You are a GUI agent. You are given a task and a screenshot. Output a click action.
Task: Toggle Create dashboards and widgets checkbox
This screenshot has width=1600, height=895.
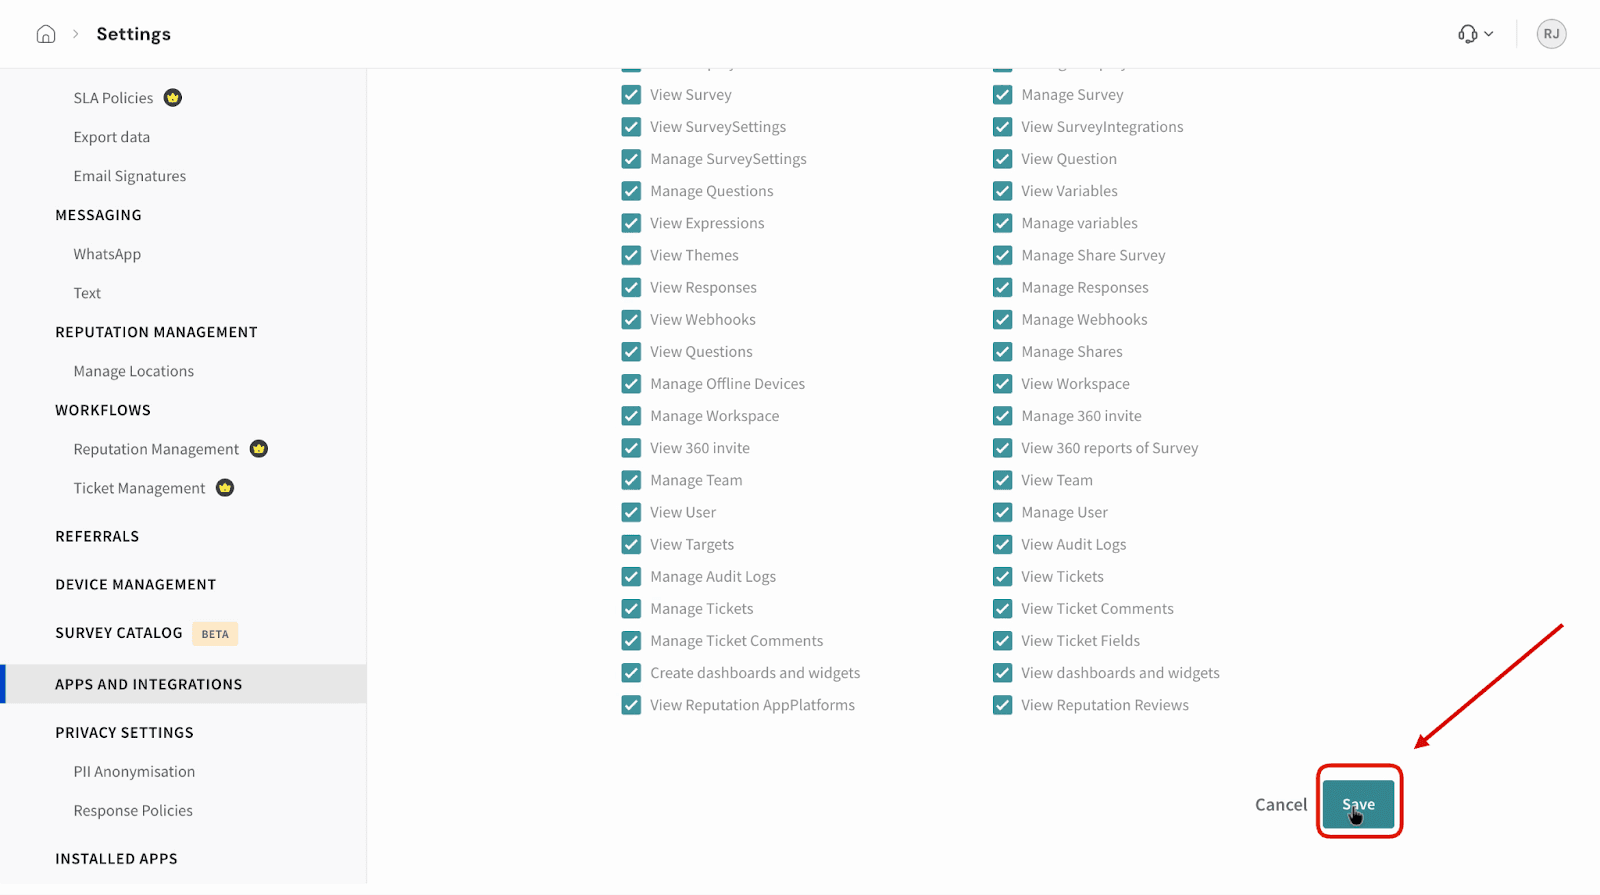coord(631,673)
